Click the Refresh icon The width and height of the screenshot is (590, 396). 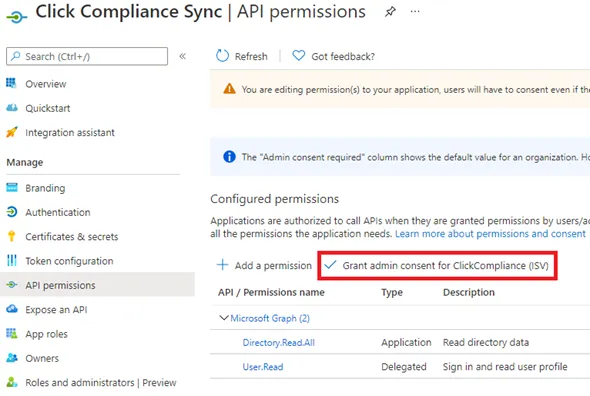coord(222,56)
